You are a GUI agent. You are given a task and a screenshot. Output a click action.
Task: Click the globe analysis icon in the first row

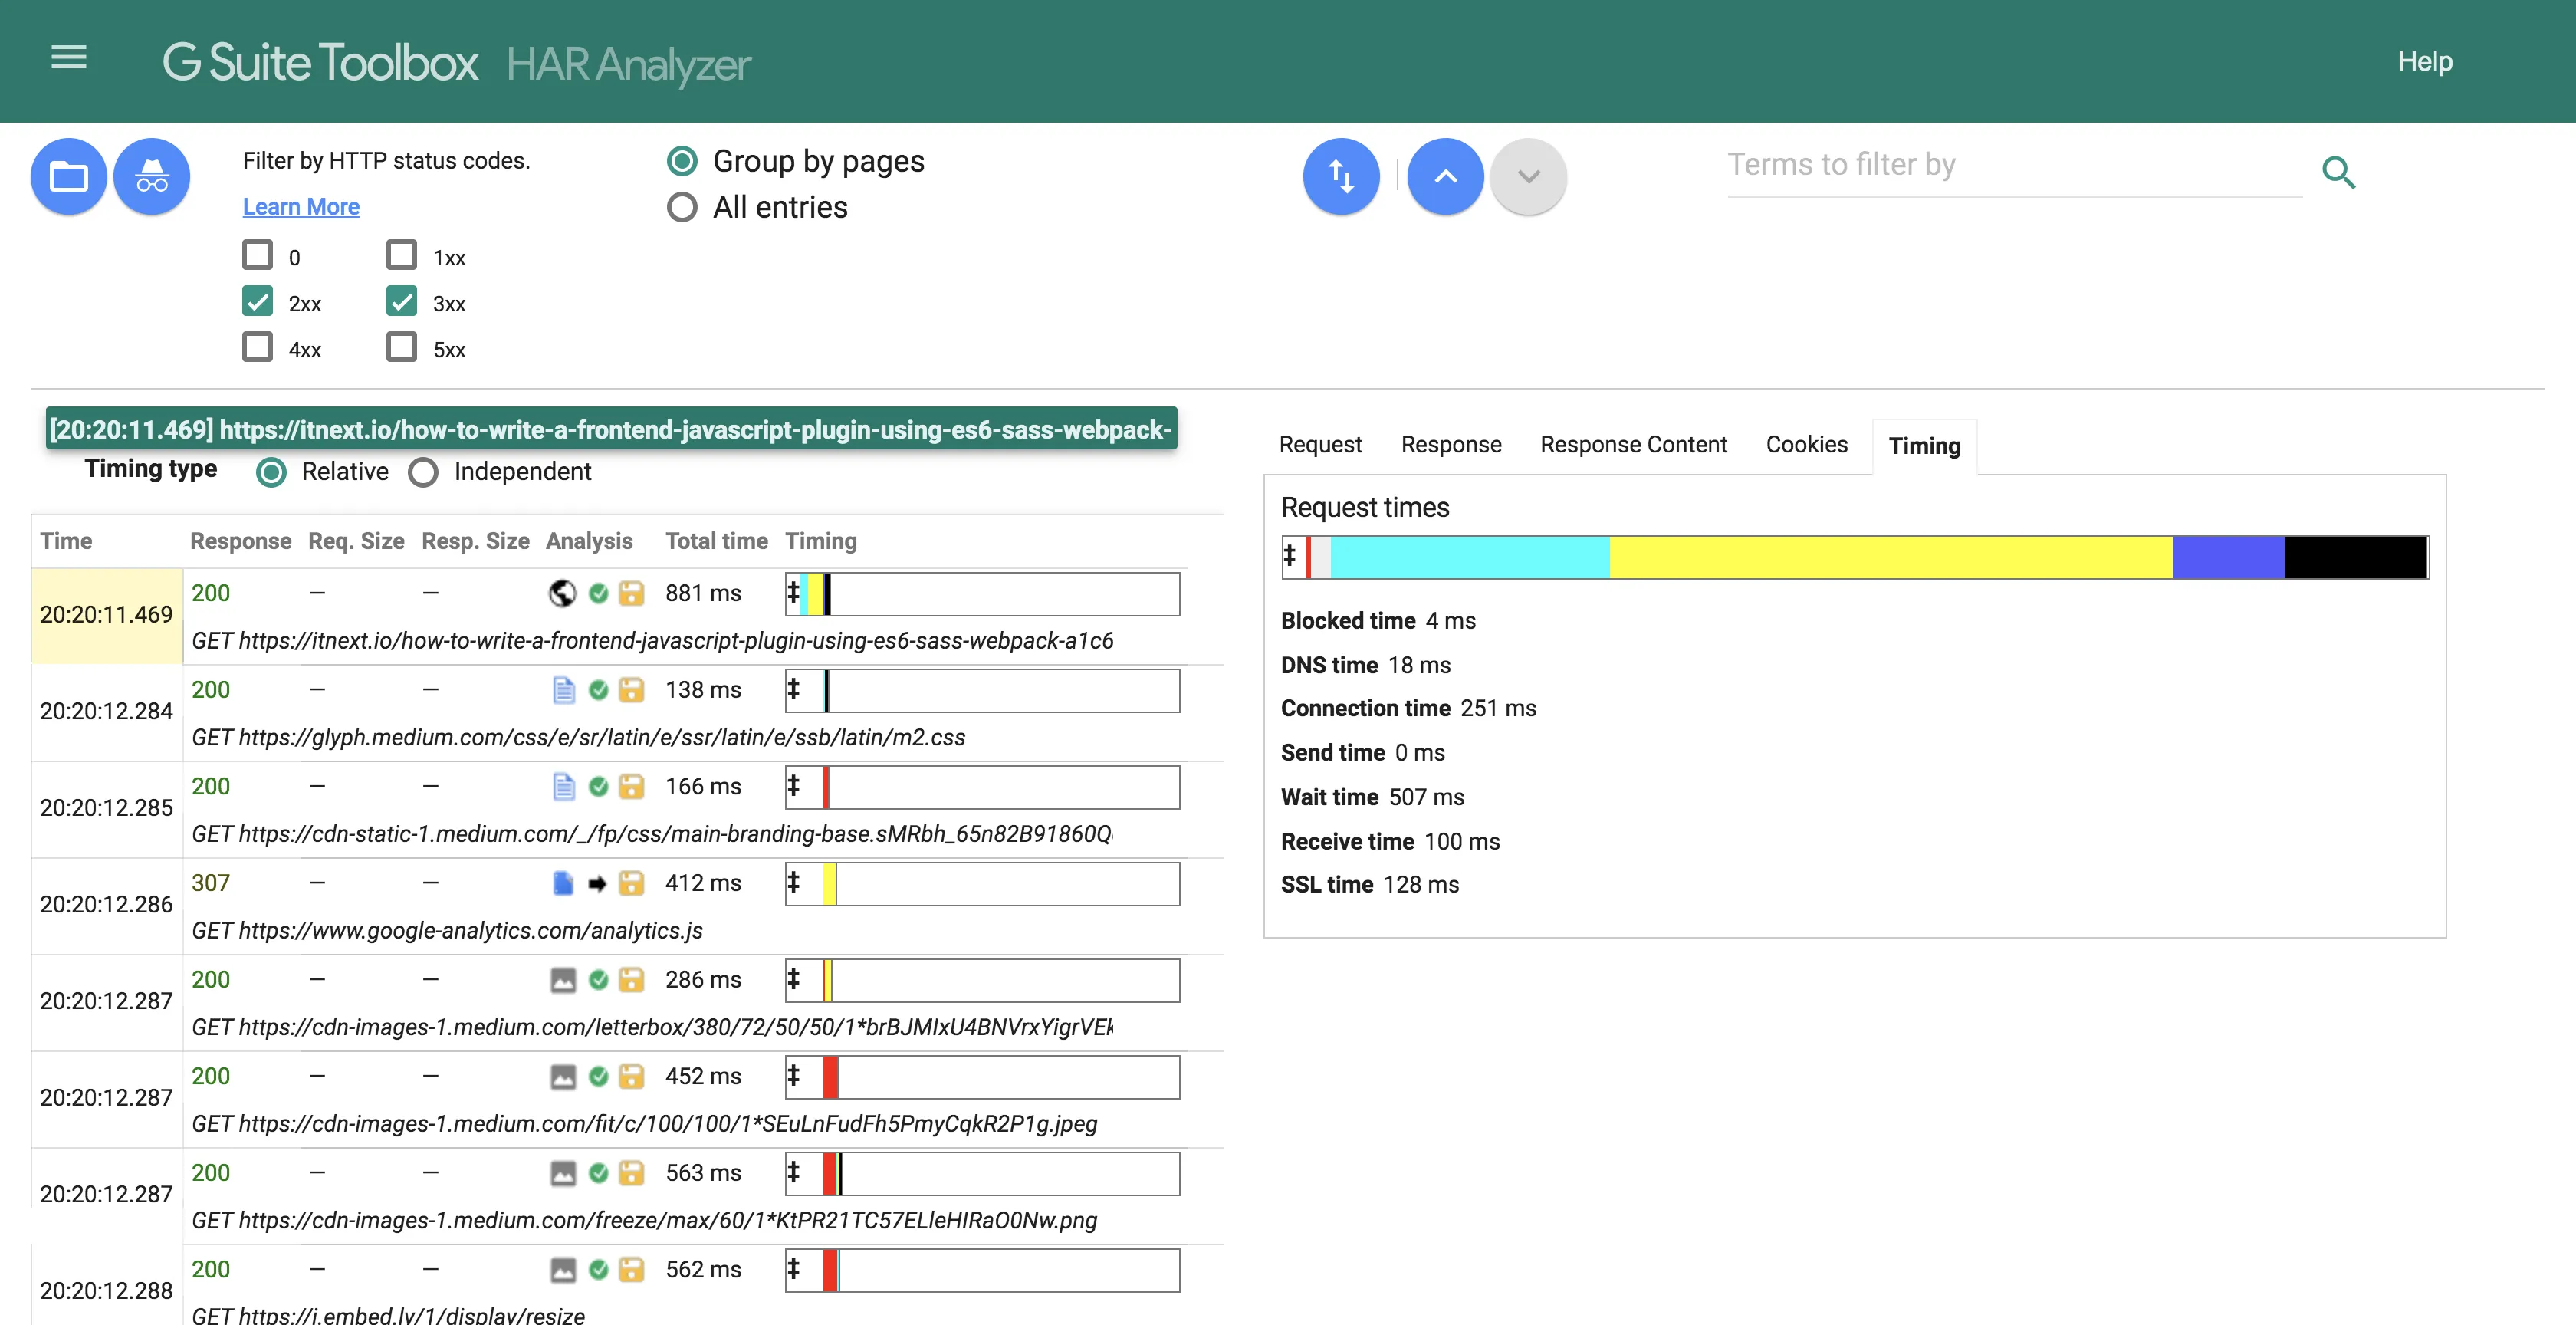(563, 593)
